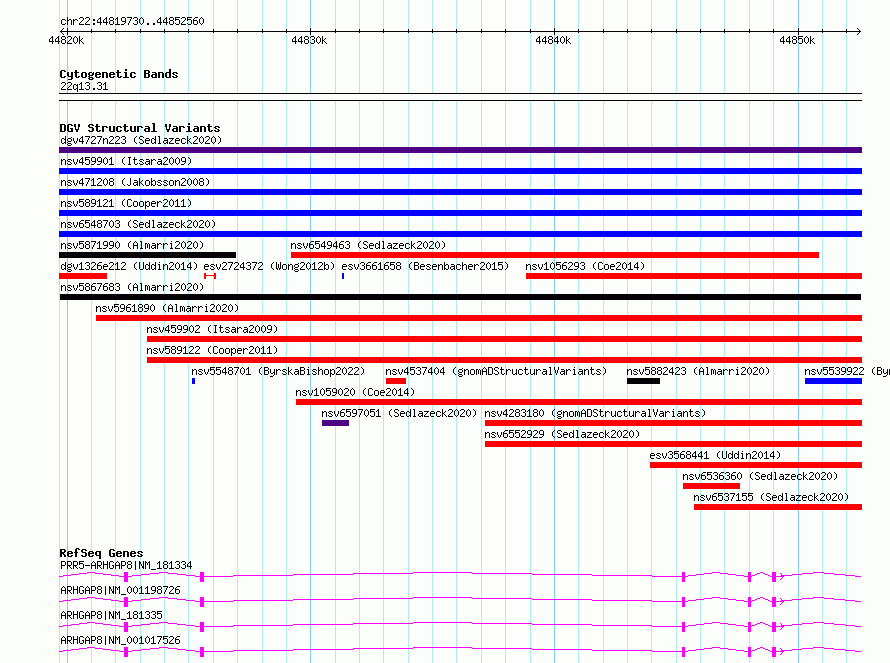Click the nsv589121 (Cooper2011) label
The image size is (890, 663).
point(126,203)
